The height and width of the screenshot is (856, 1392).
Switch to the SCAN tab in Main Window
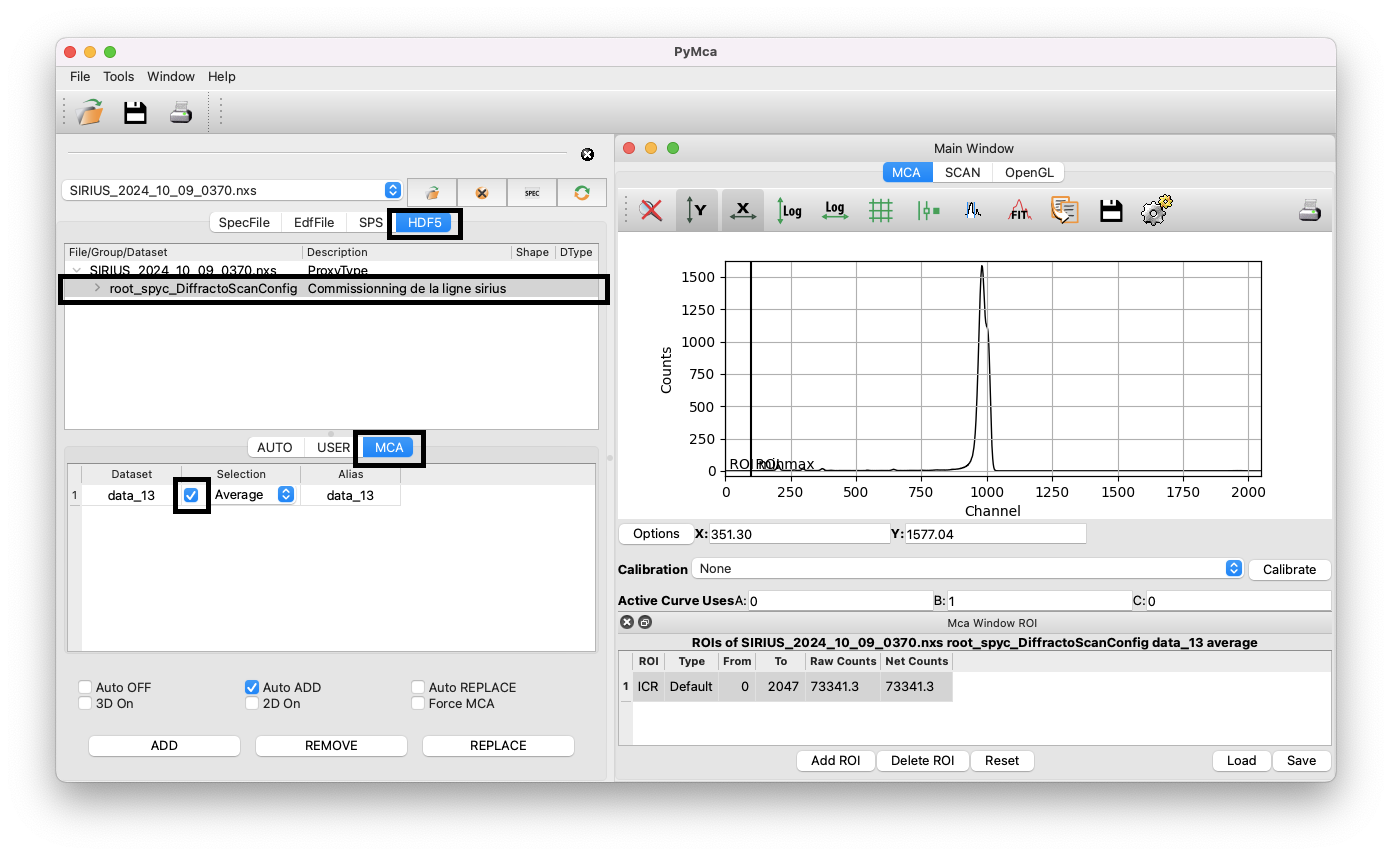tap(963, 172)
